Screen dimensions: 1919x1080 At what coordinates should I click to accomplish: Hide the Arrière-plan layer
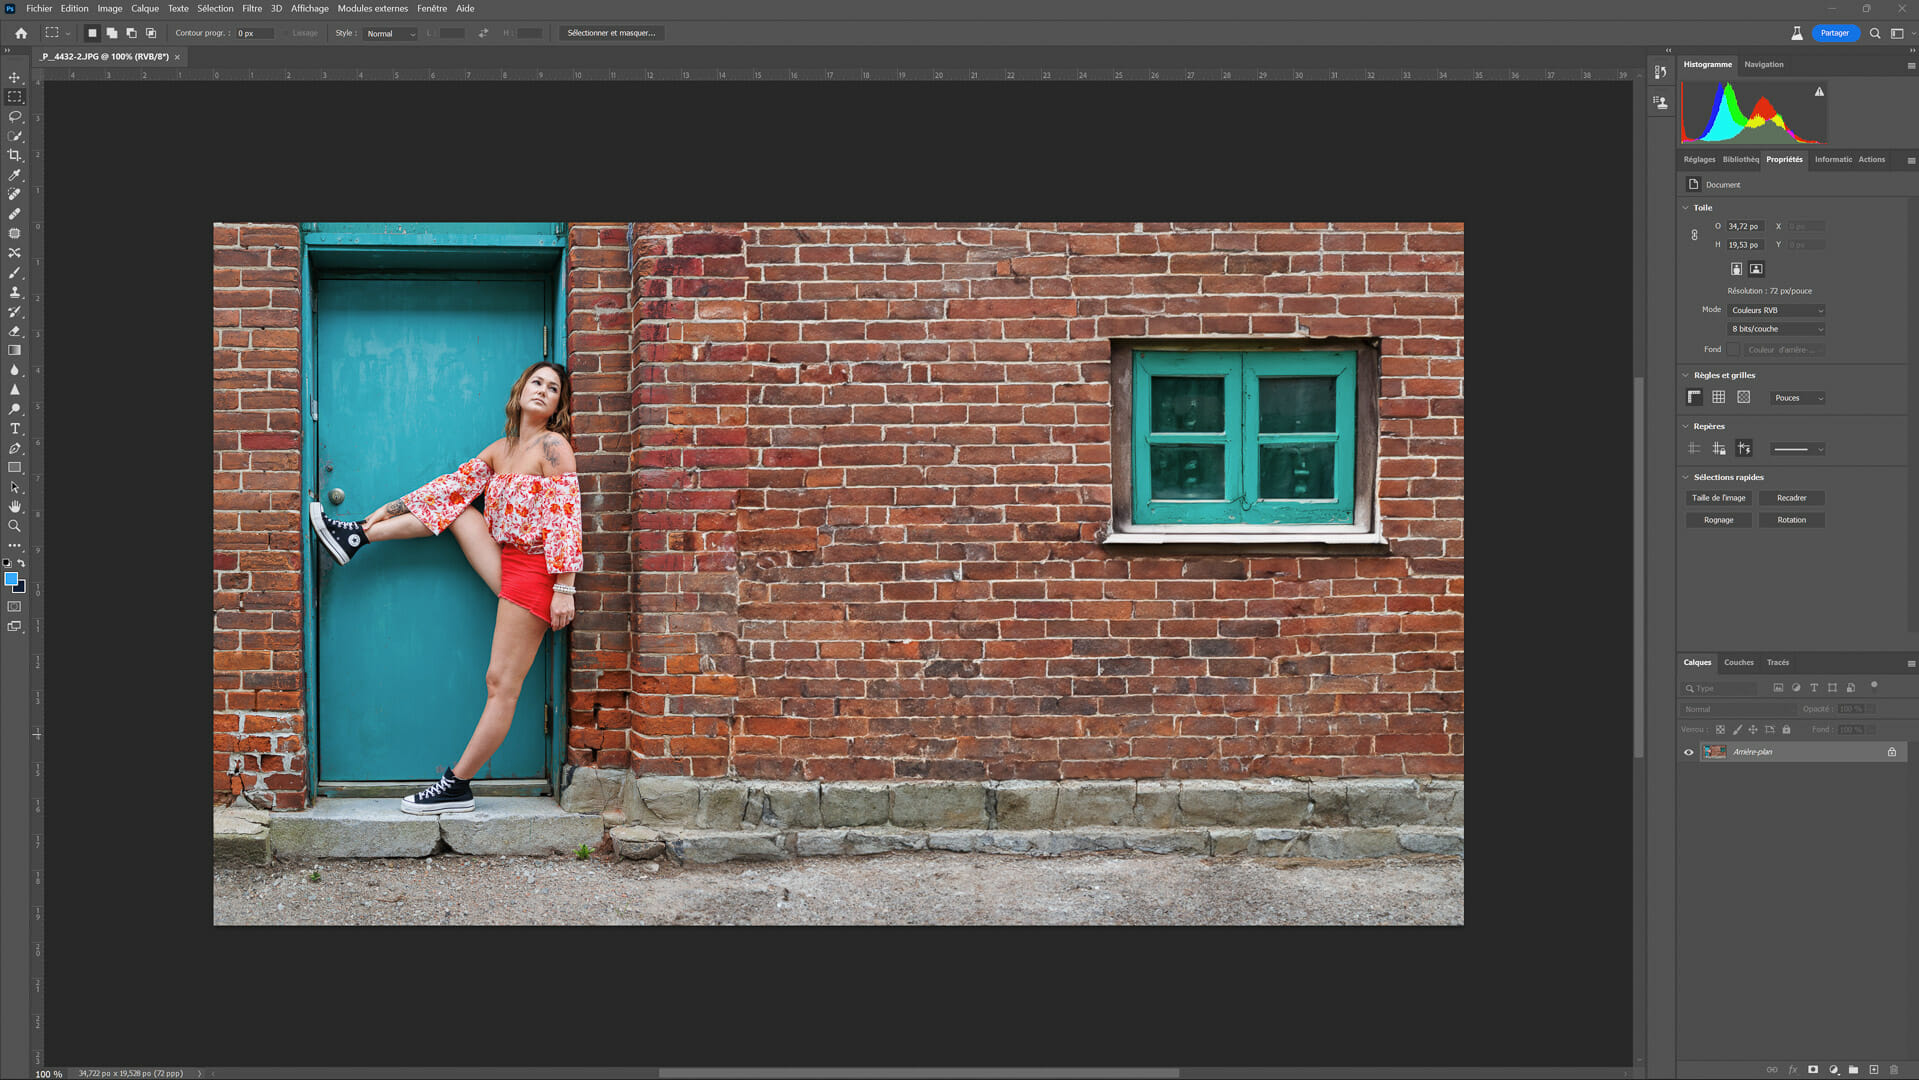pyautogui.click(x=1689, y=753)
